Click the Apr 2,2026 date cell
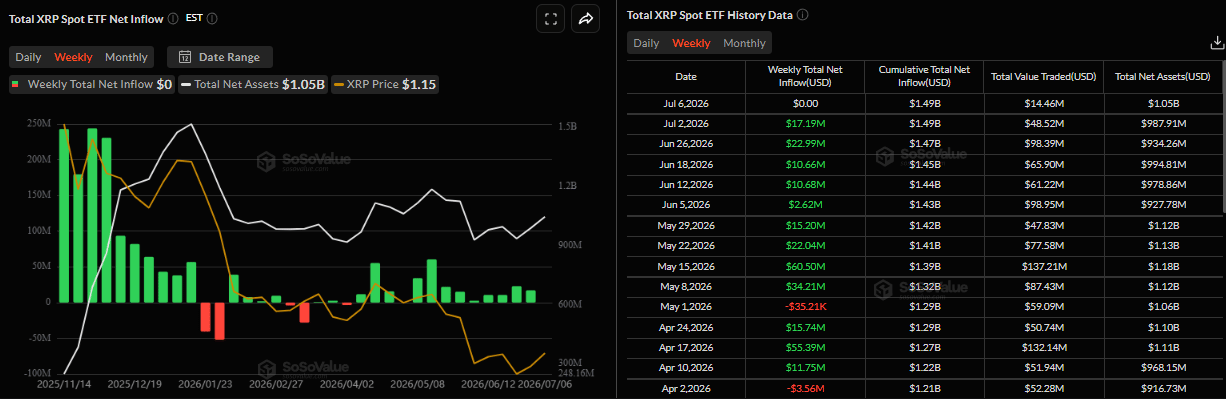 pos(686,388)
